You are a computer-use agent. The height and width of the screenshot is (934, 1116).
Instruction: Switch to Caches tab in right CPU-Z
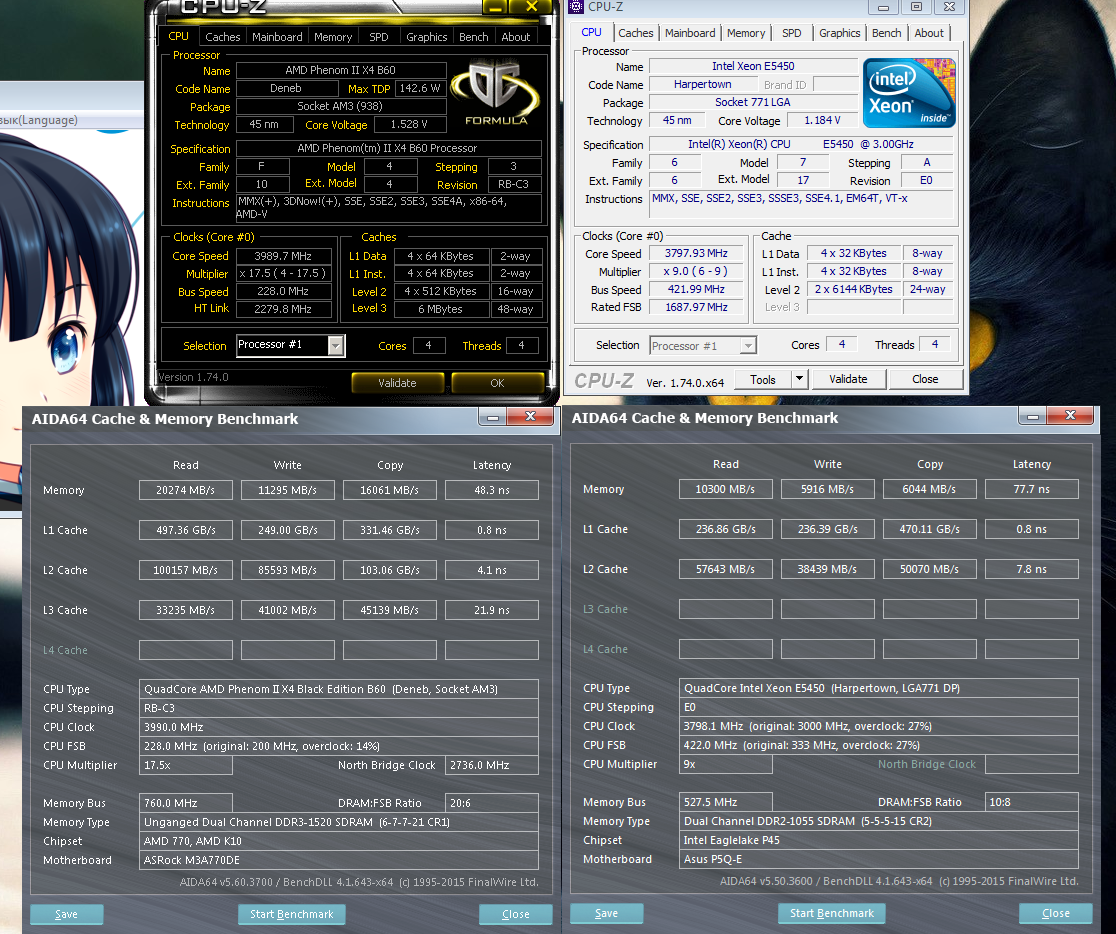pyautogui.click(x=636, y=33)
